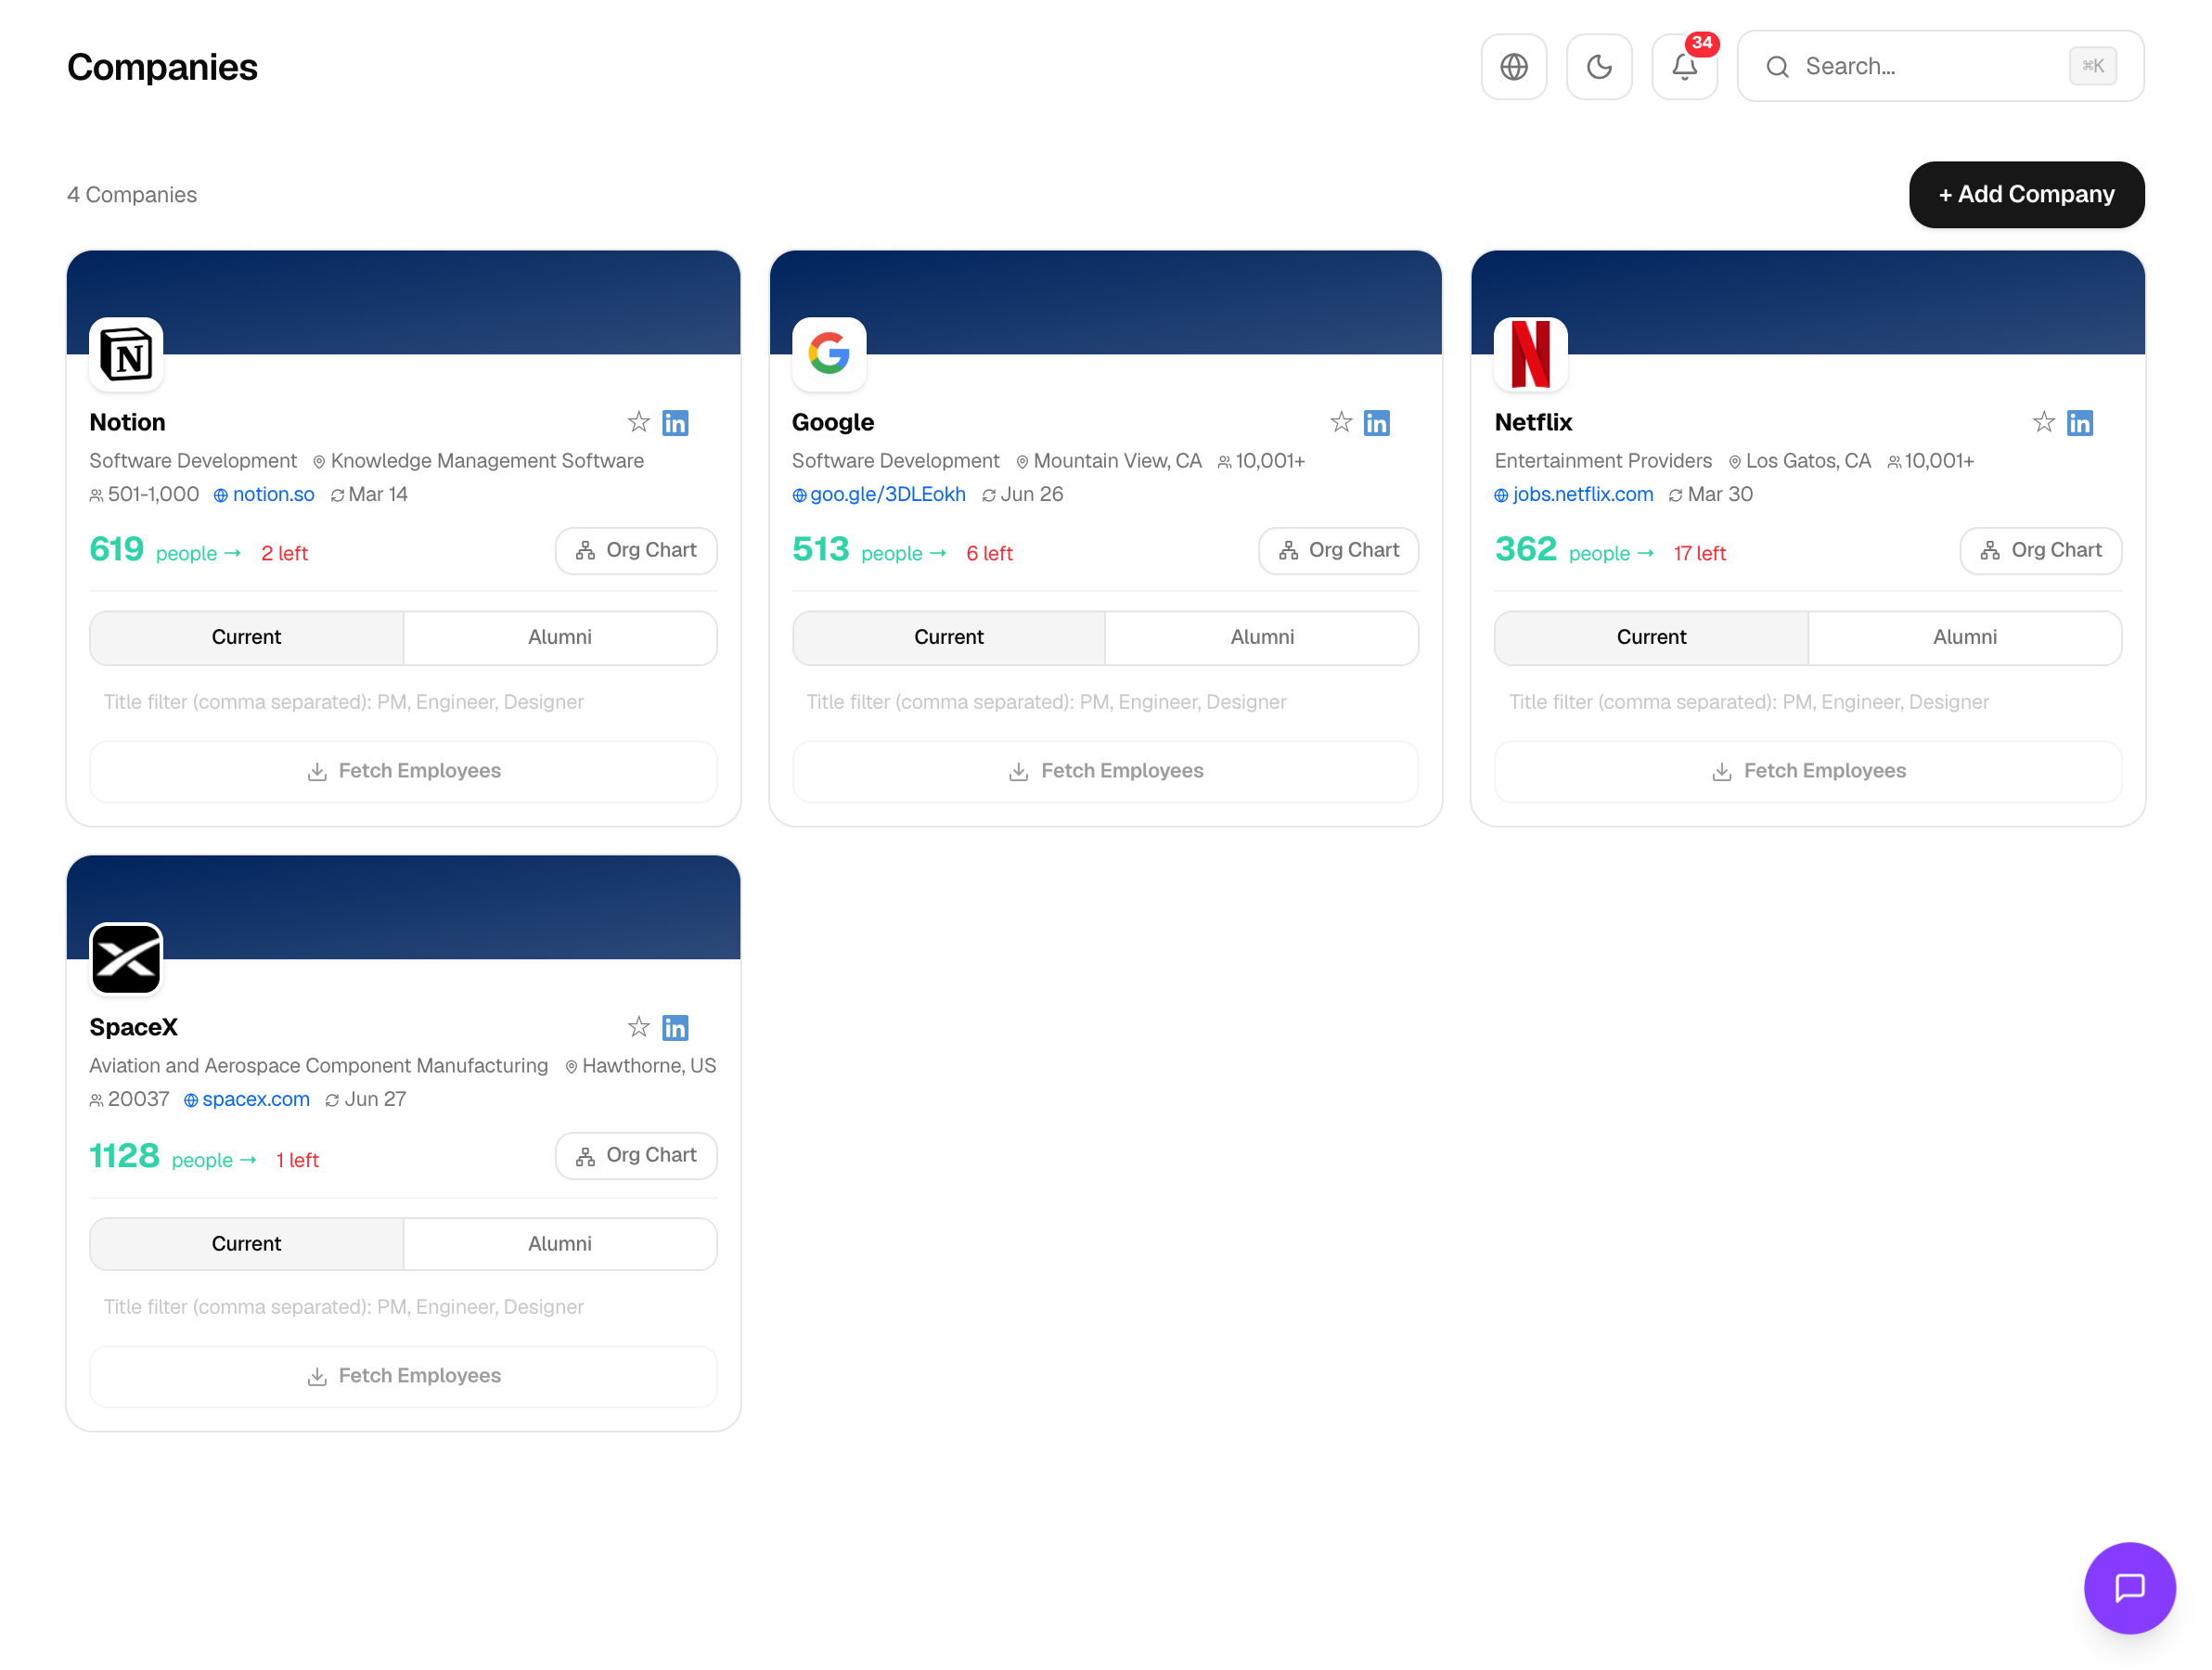This screenshot has height=1670, width=2212.
Task: Show SpaceX's 1 left employee
Action: point(297,1160)
